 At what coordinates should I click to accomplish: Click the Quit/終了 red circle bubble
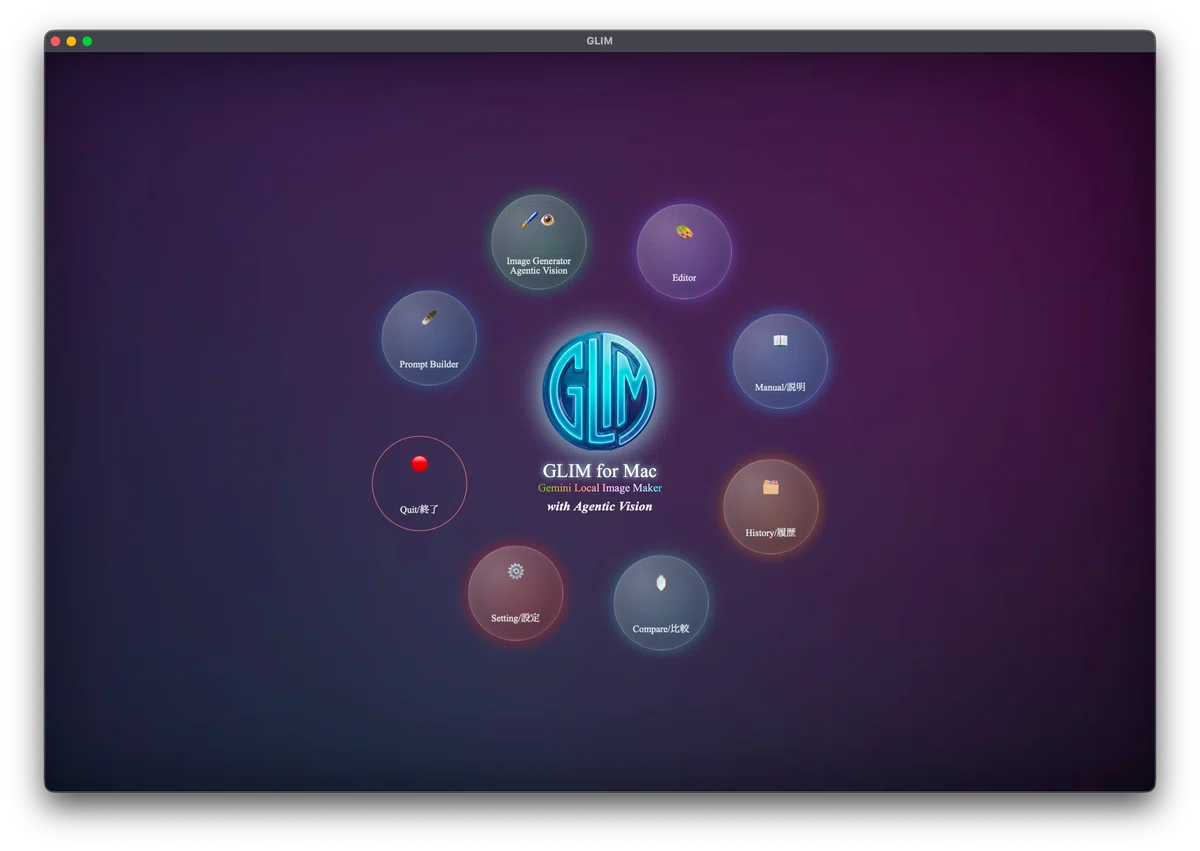[420, 483]
